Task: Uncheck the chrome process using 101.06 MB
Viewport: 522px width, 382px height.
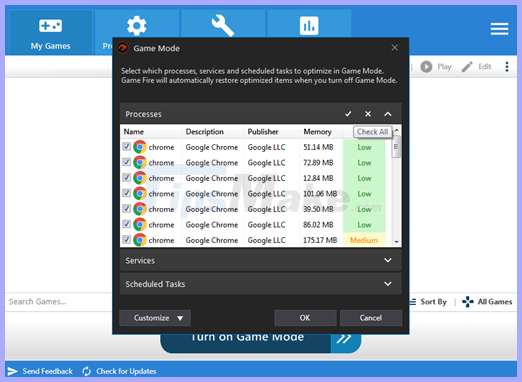Action: 126,193
